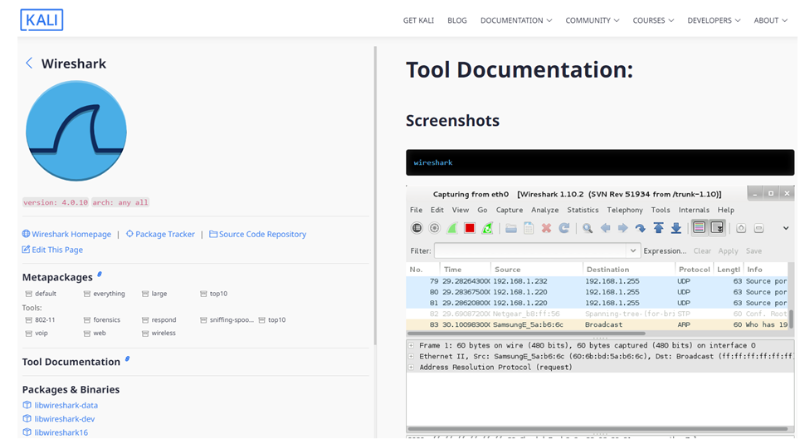
Task: Jump to last packet with the down arrow icon
Action: [676, 228]
